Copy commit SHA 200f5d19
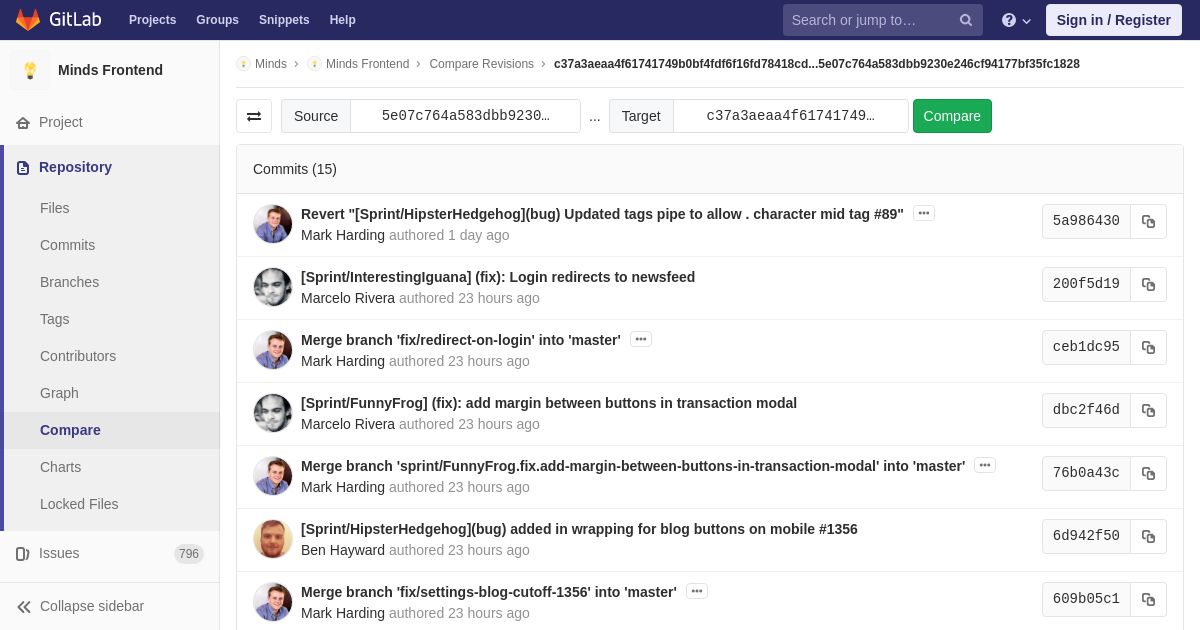Viewport: 1200px width, 630px height. (x=1148, y=284)
